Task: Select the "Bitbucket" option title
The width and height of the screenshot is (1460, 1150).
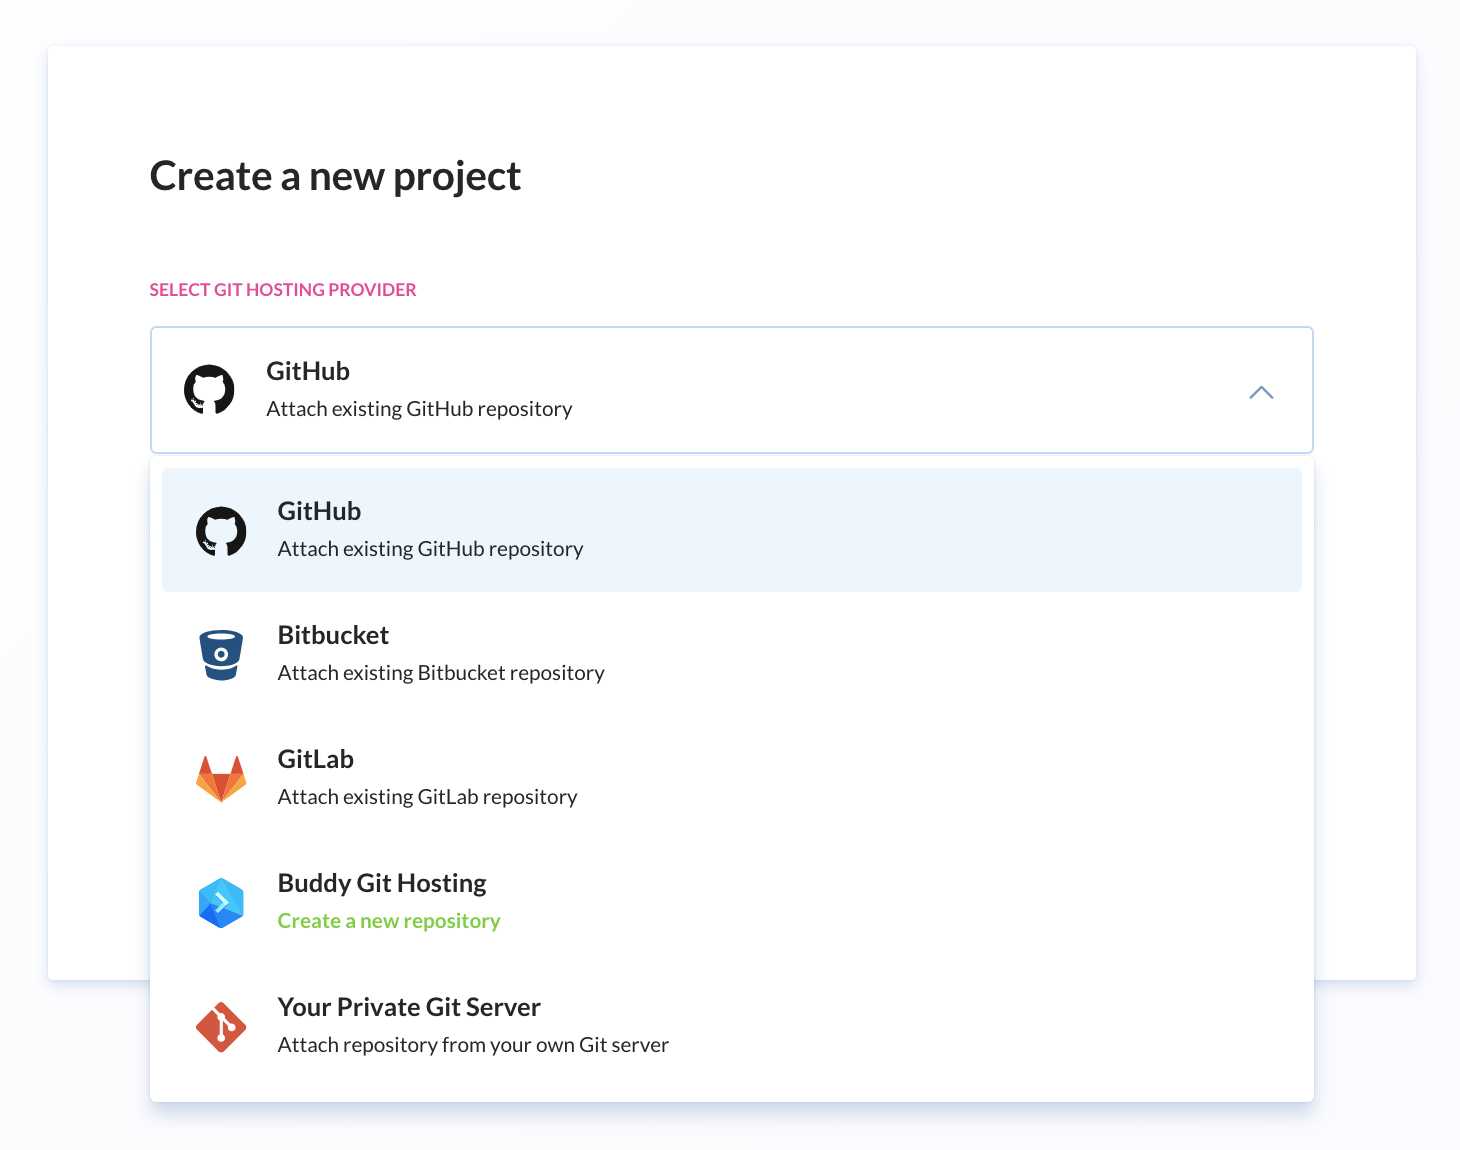Action: pyautogui.click(x=333, y=635)
